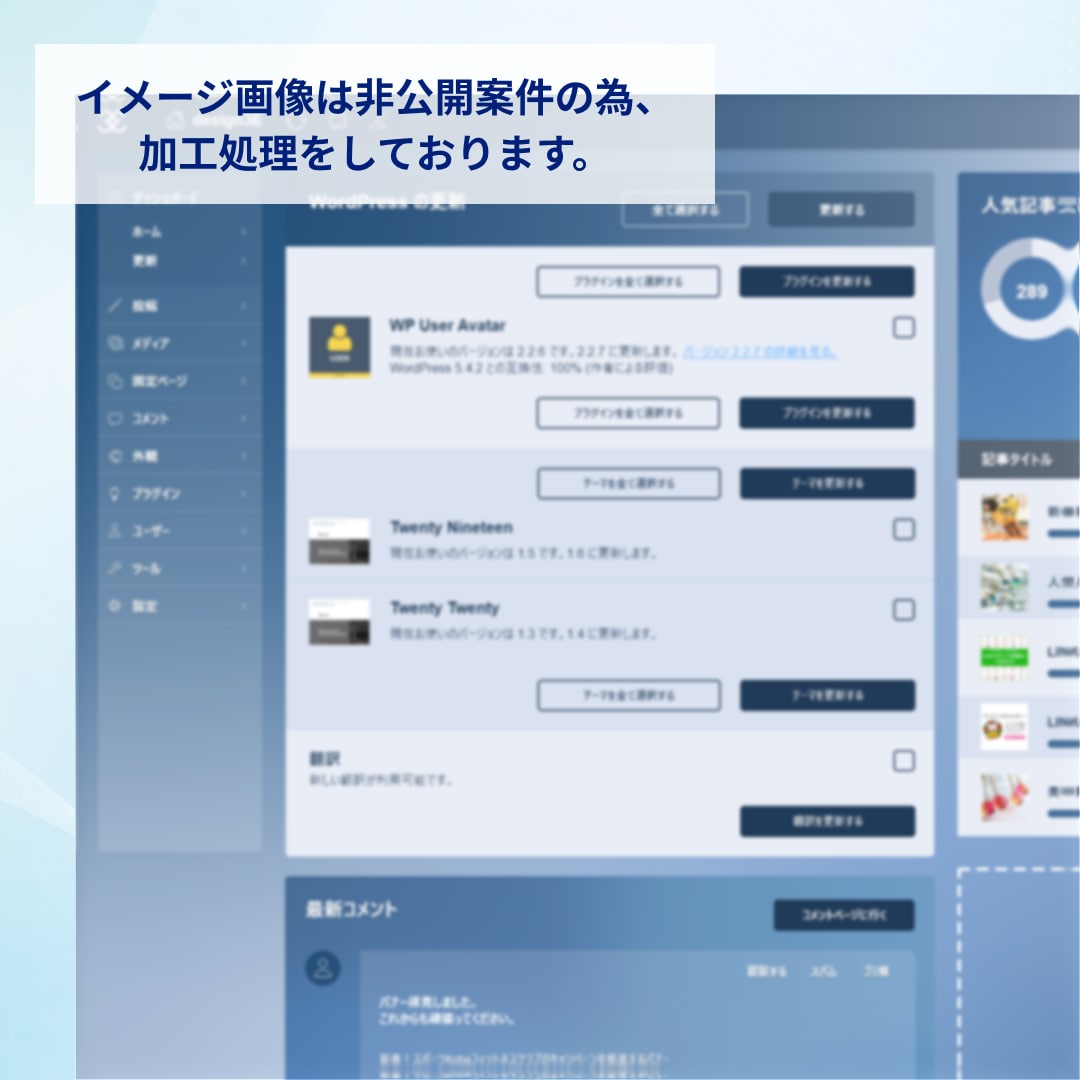Click the 設定 gear icon in sidebar
The image size is (1080, 1080).
(x=115, y=606)
